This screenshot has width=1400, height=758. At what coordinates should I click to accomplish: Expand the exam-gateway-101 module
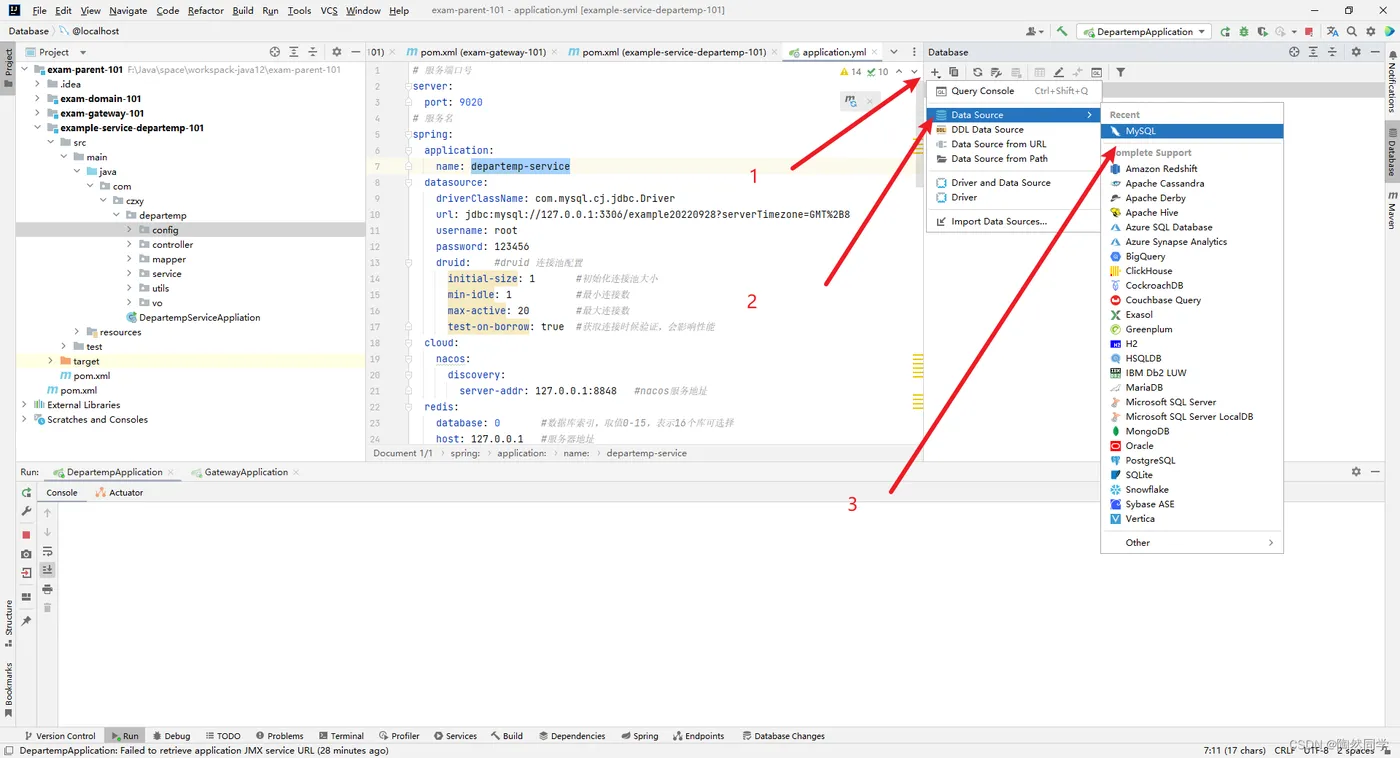tap(38, 113)
